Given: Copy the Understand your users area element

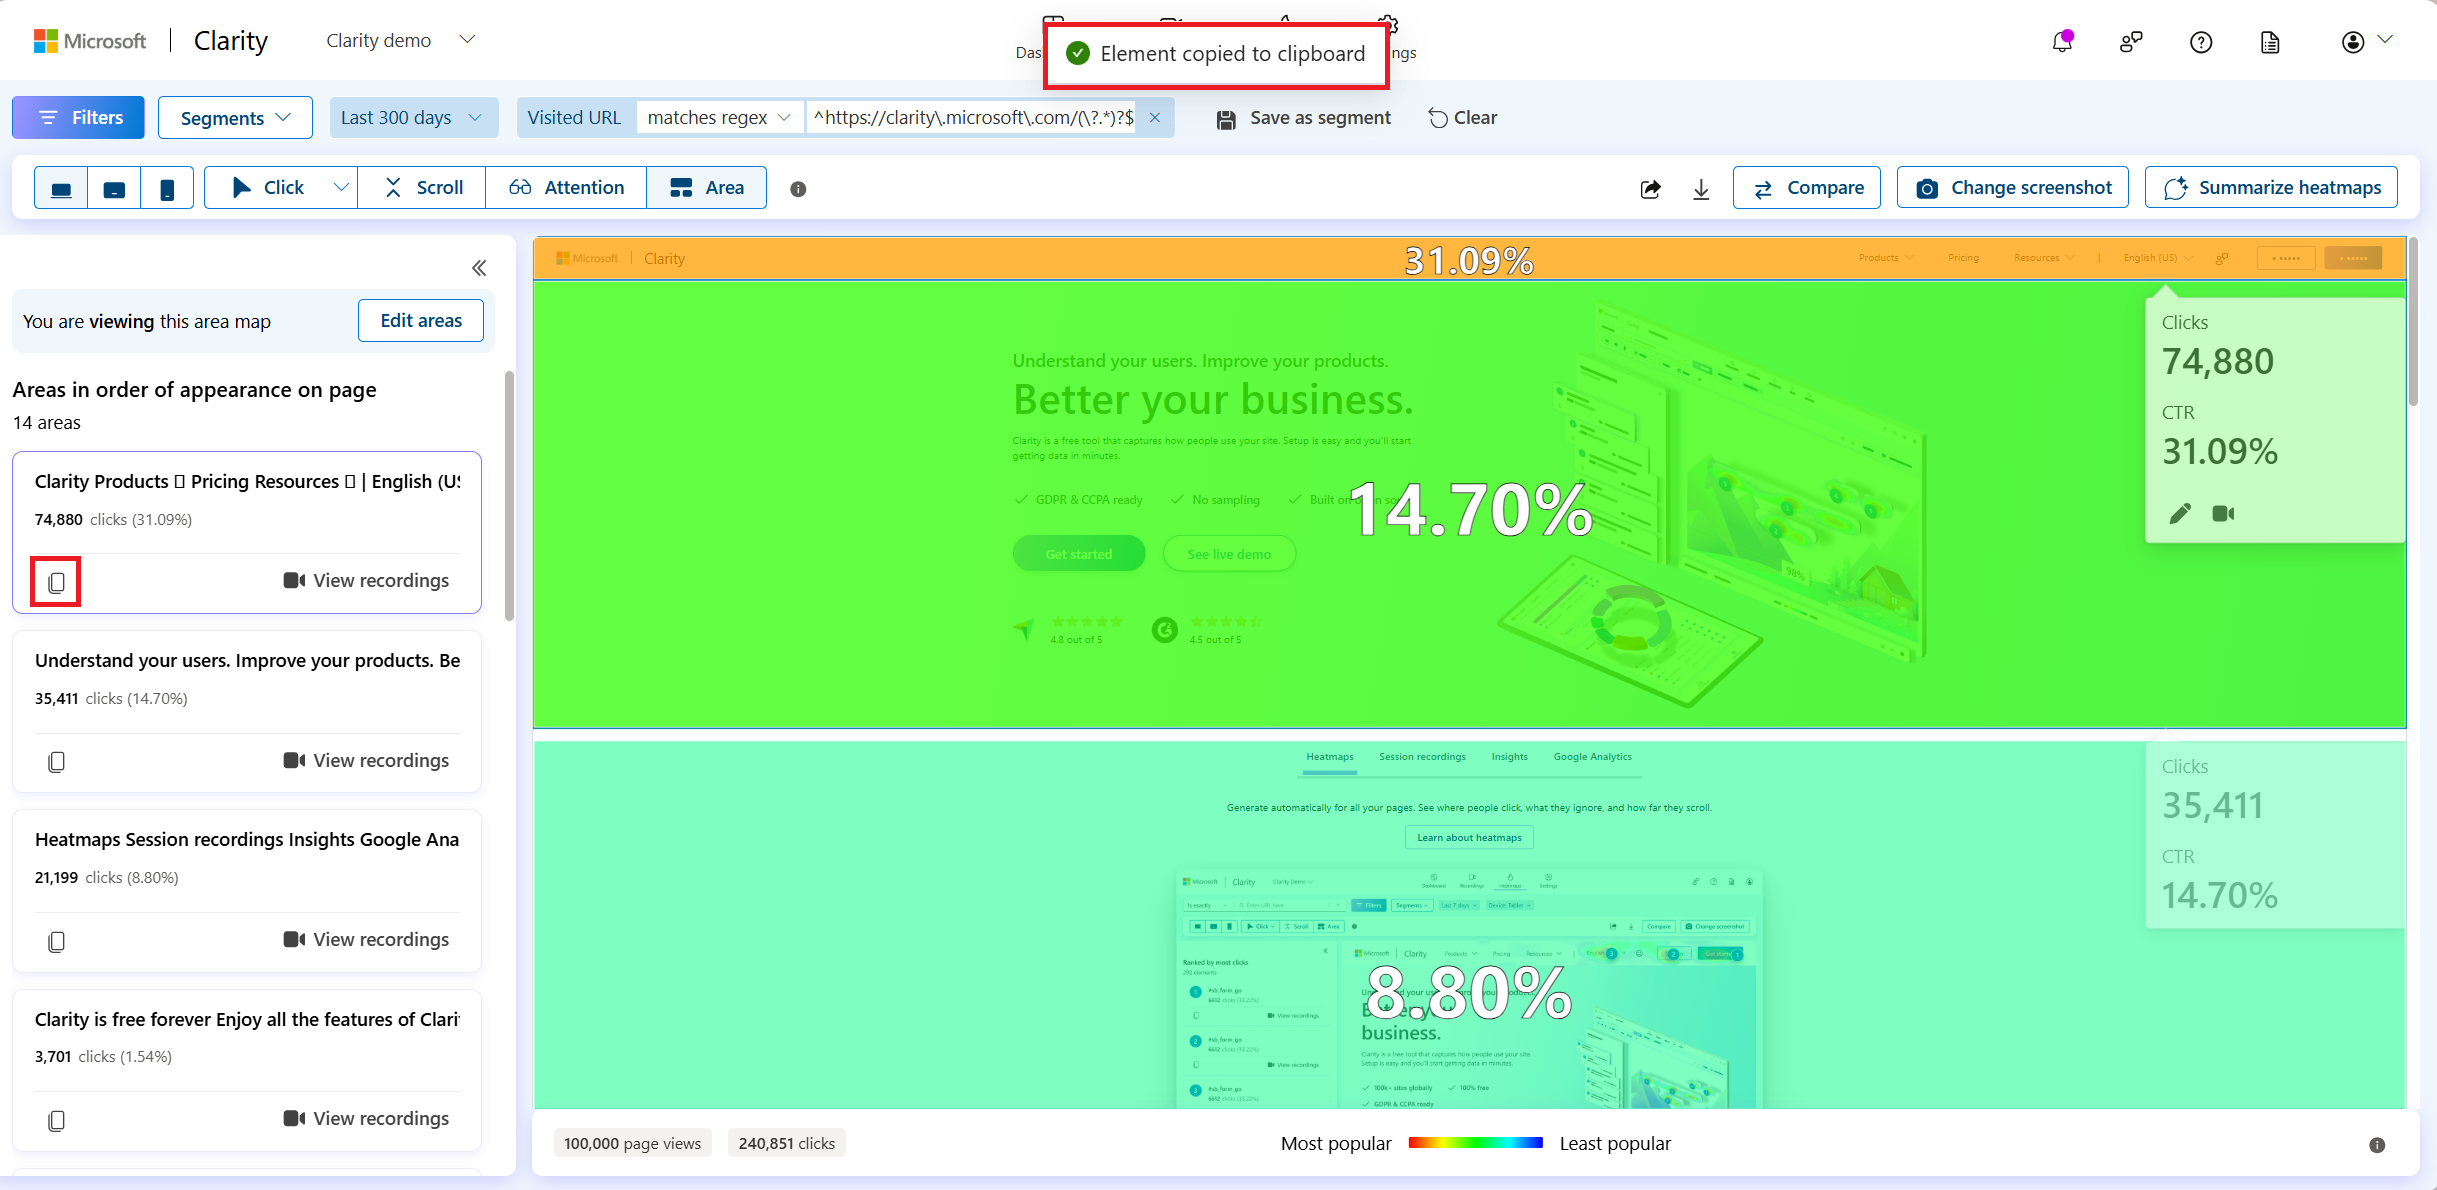Looking at the screenshot, I should 56,762.
